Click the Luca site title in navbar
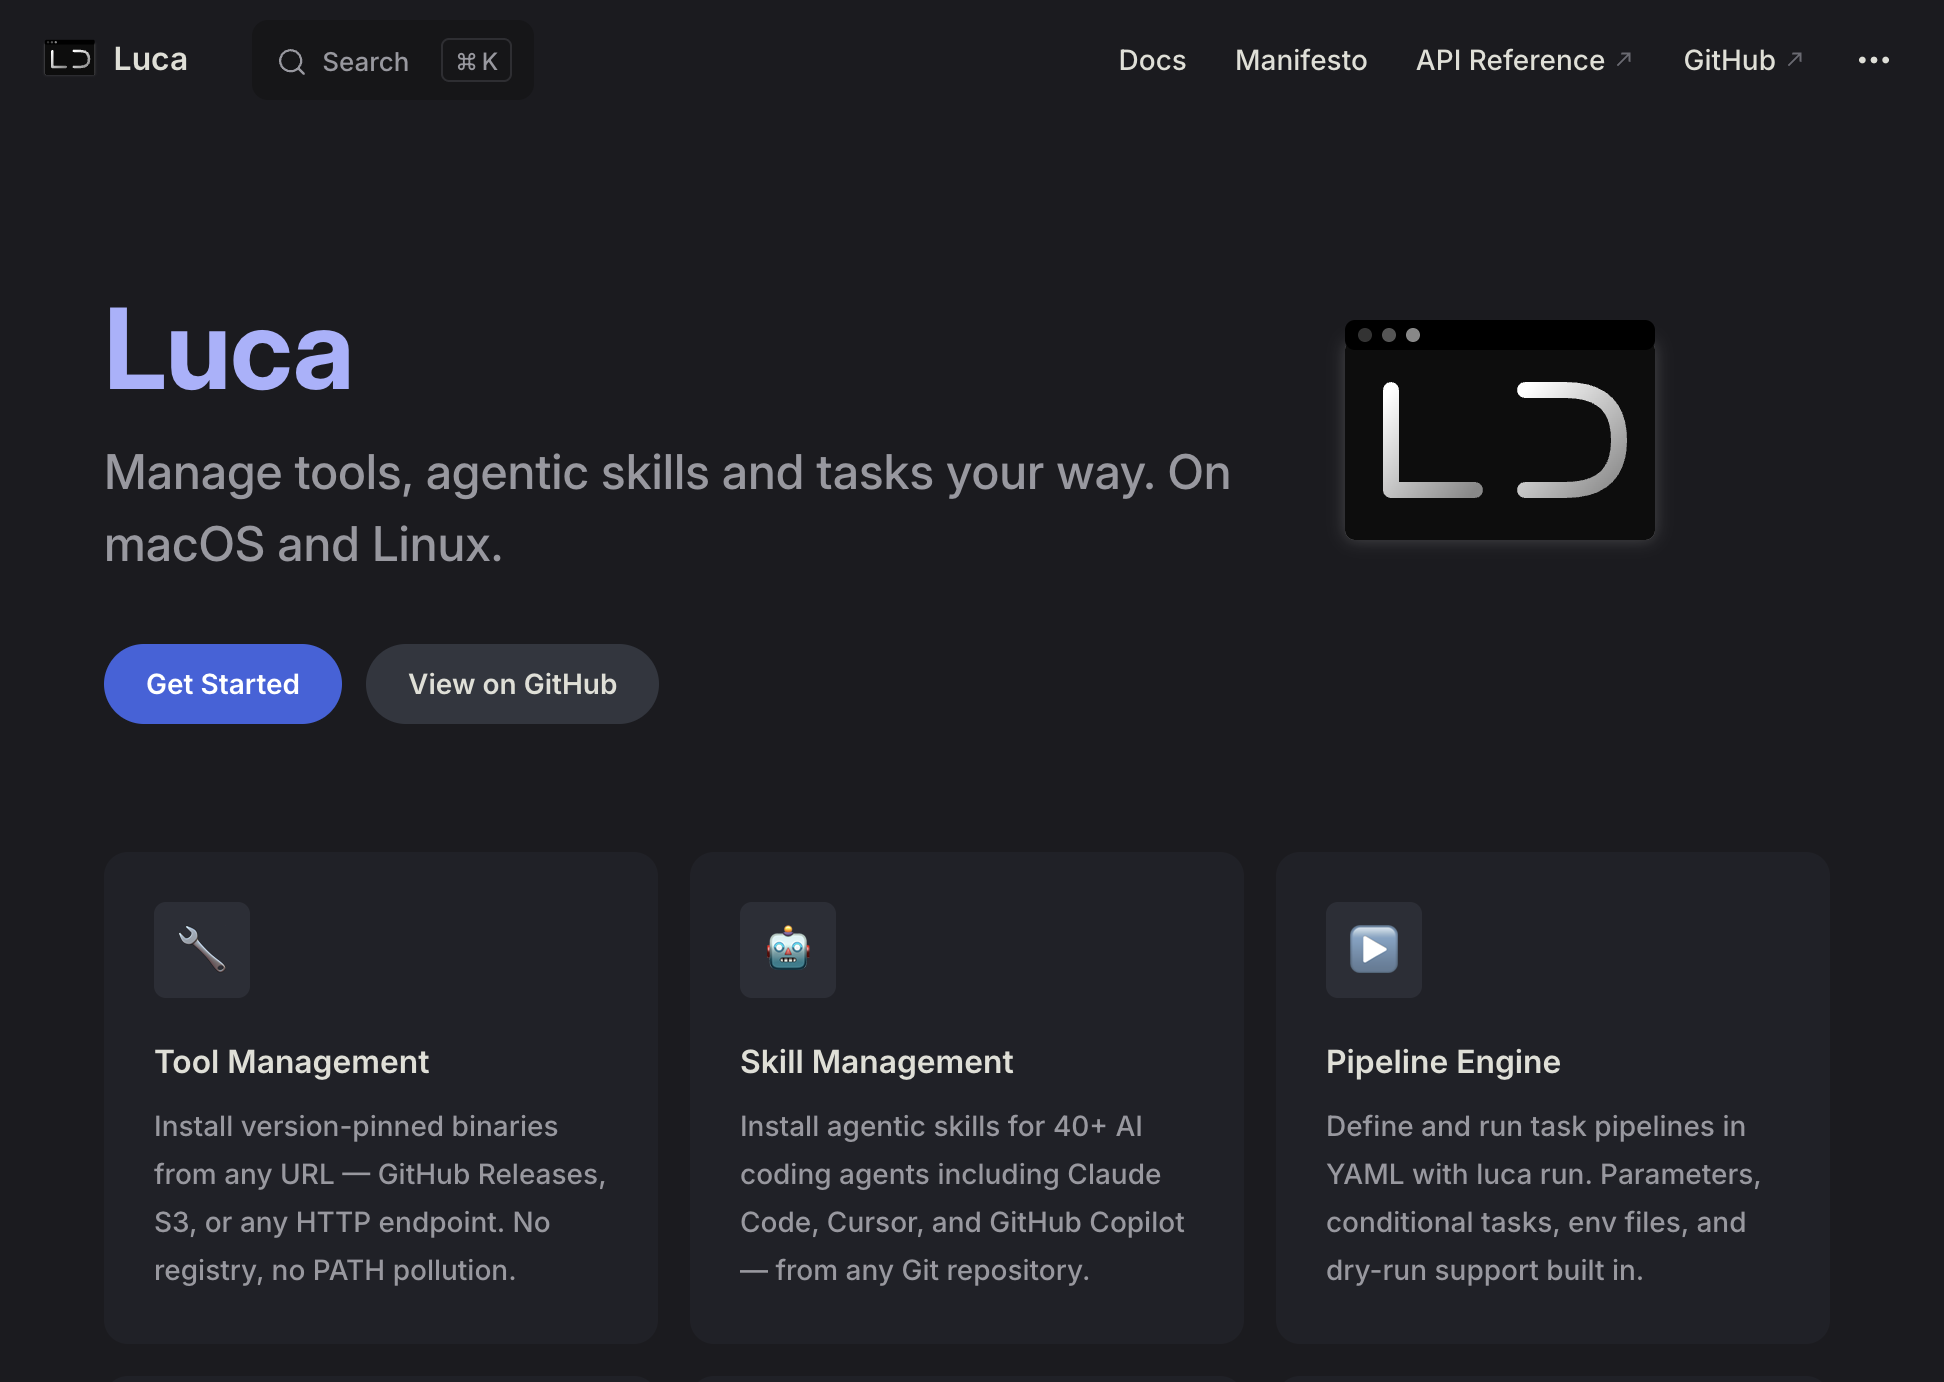1944x1382 pixels. tap(151, 59)
